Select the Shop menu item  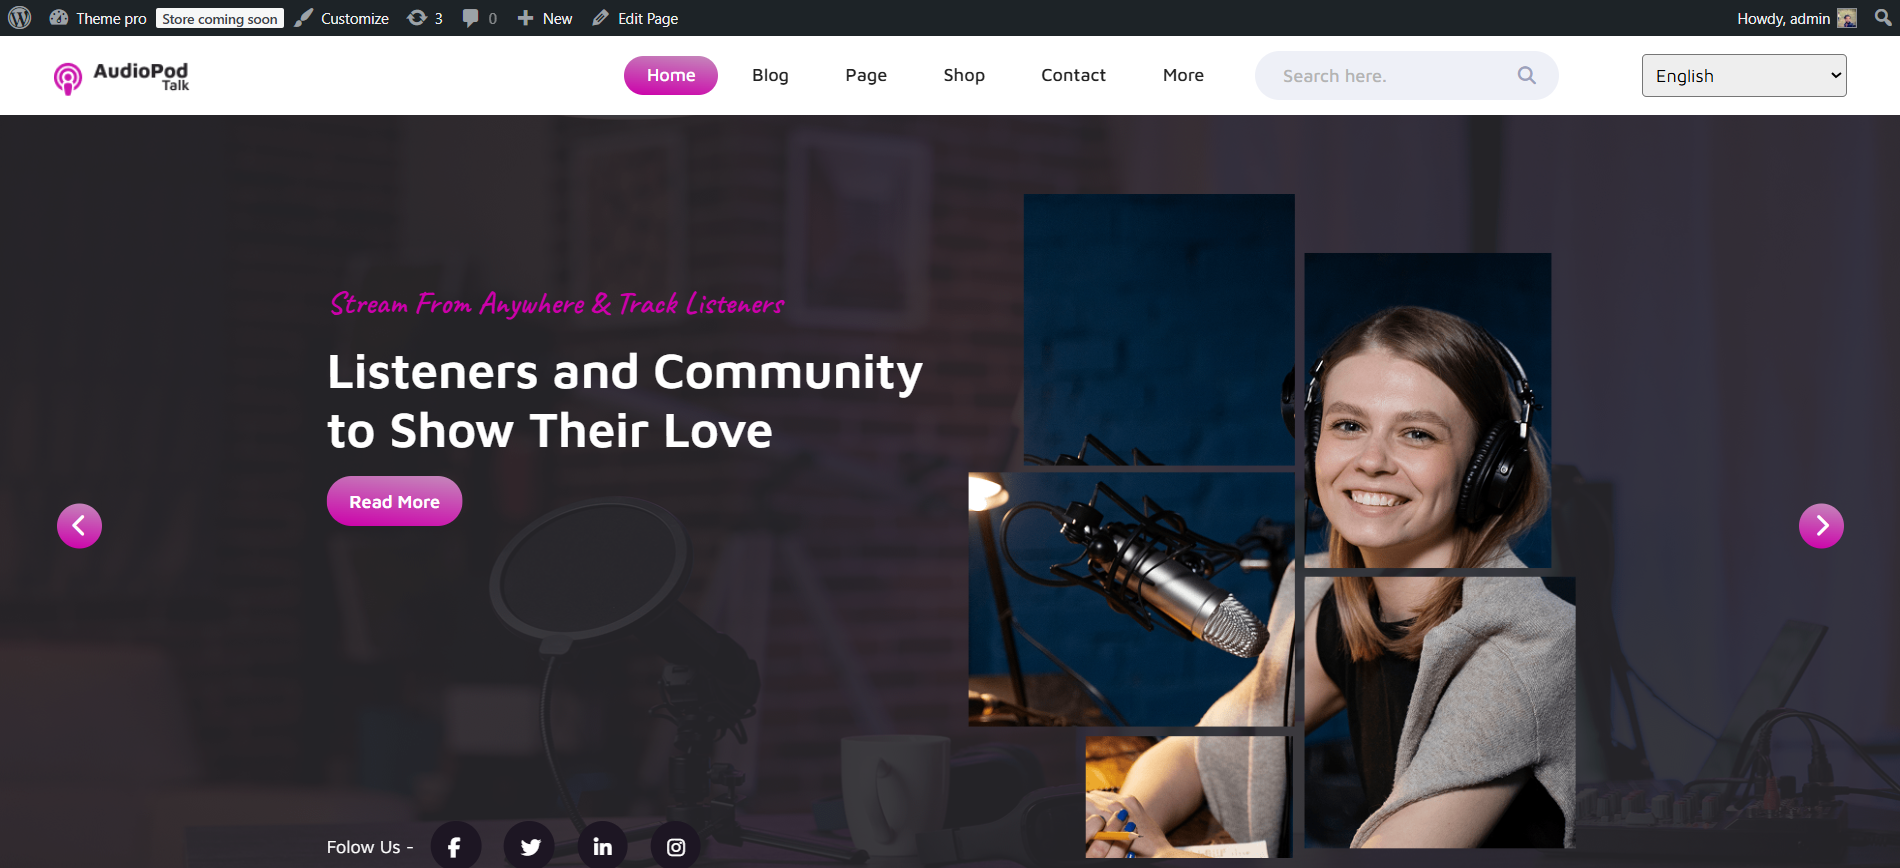964,75
